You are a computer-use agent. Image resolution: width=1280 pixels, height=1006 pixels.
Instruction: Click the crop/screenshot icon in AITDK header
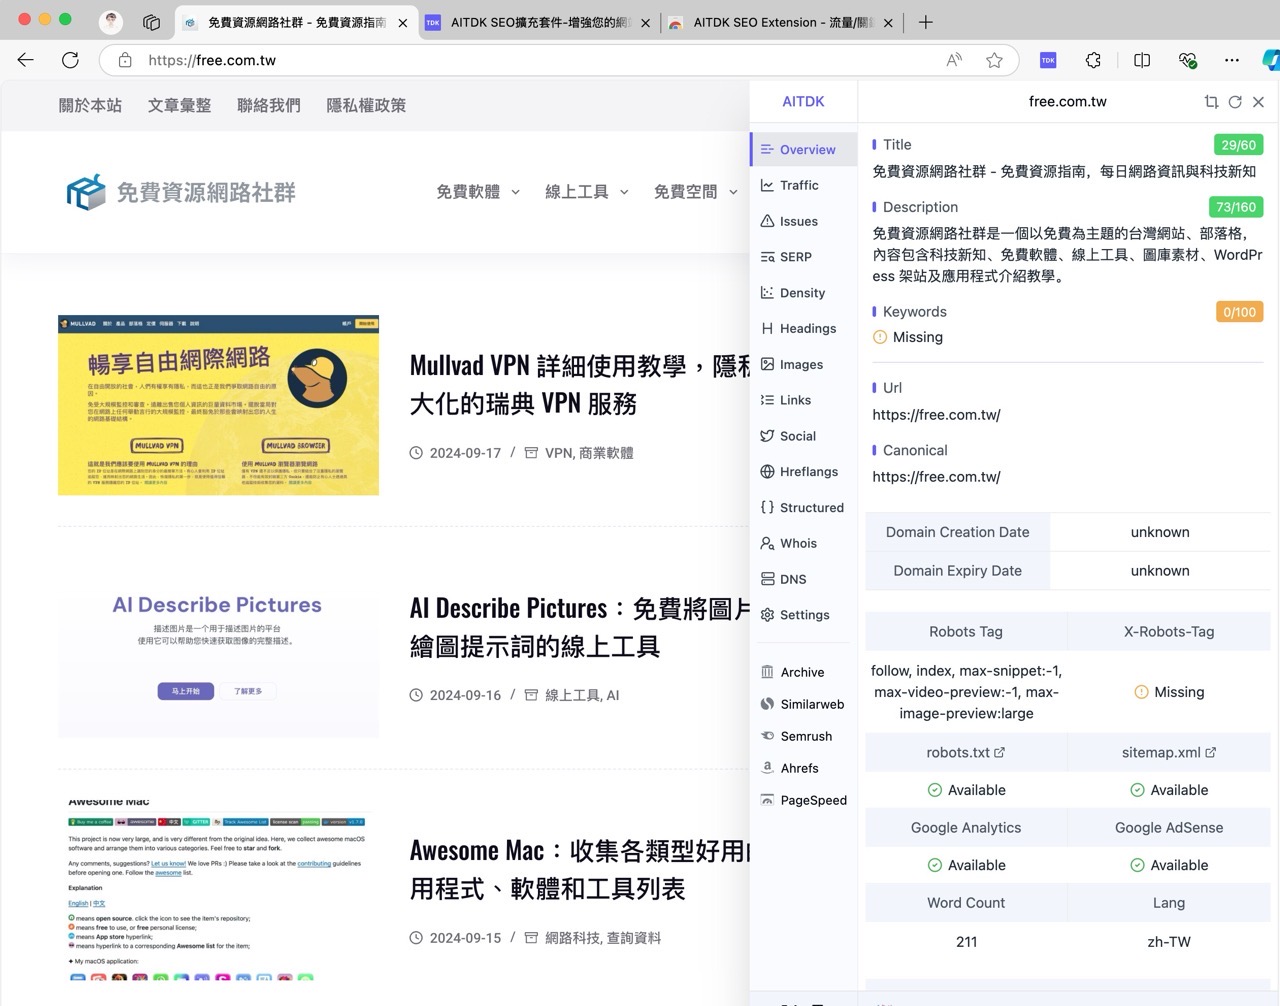point(1211,102)
